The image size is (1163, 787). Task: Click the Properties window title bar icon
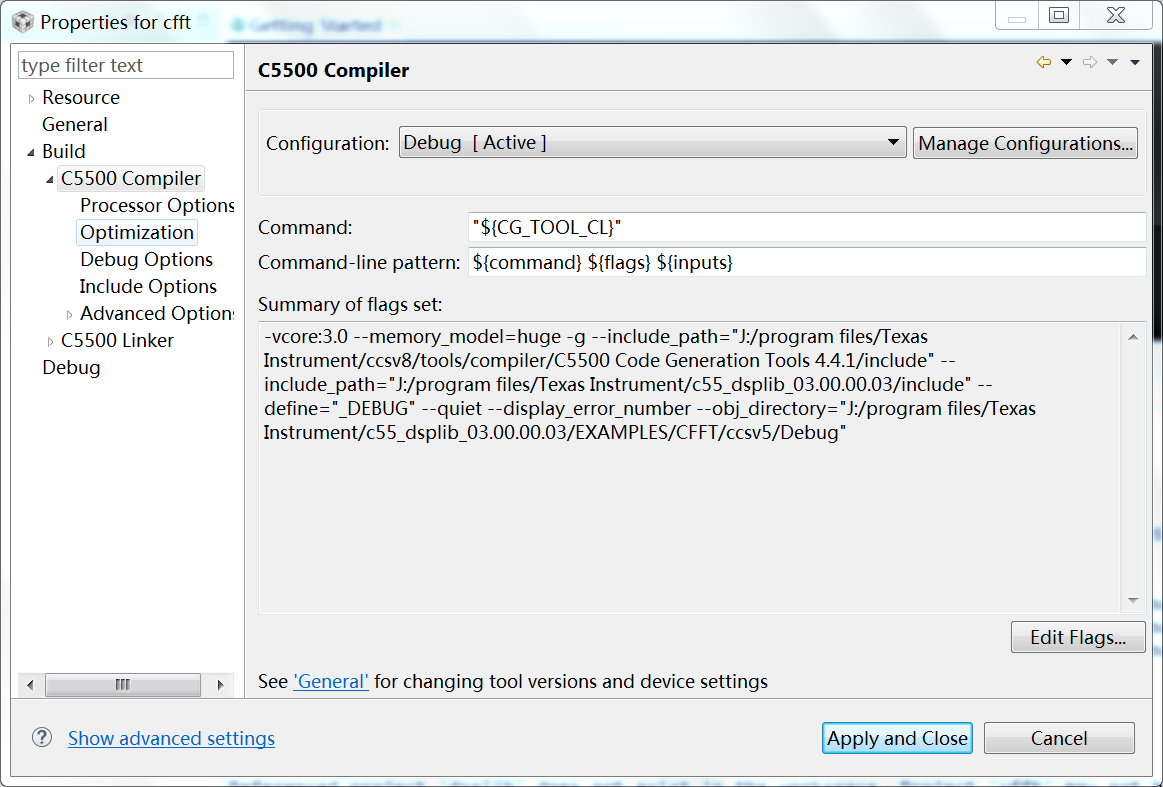point(22,21)
